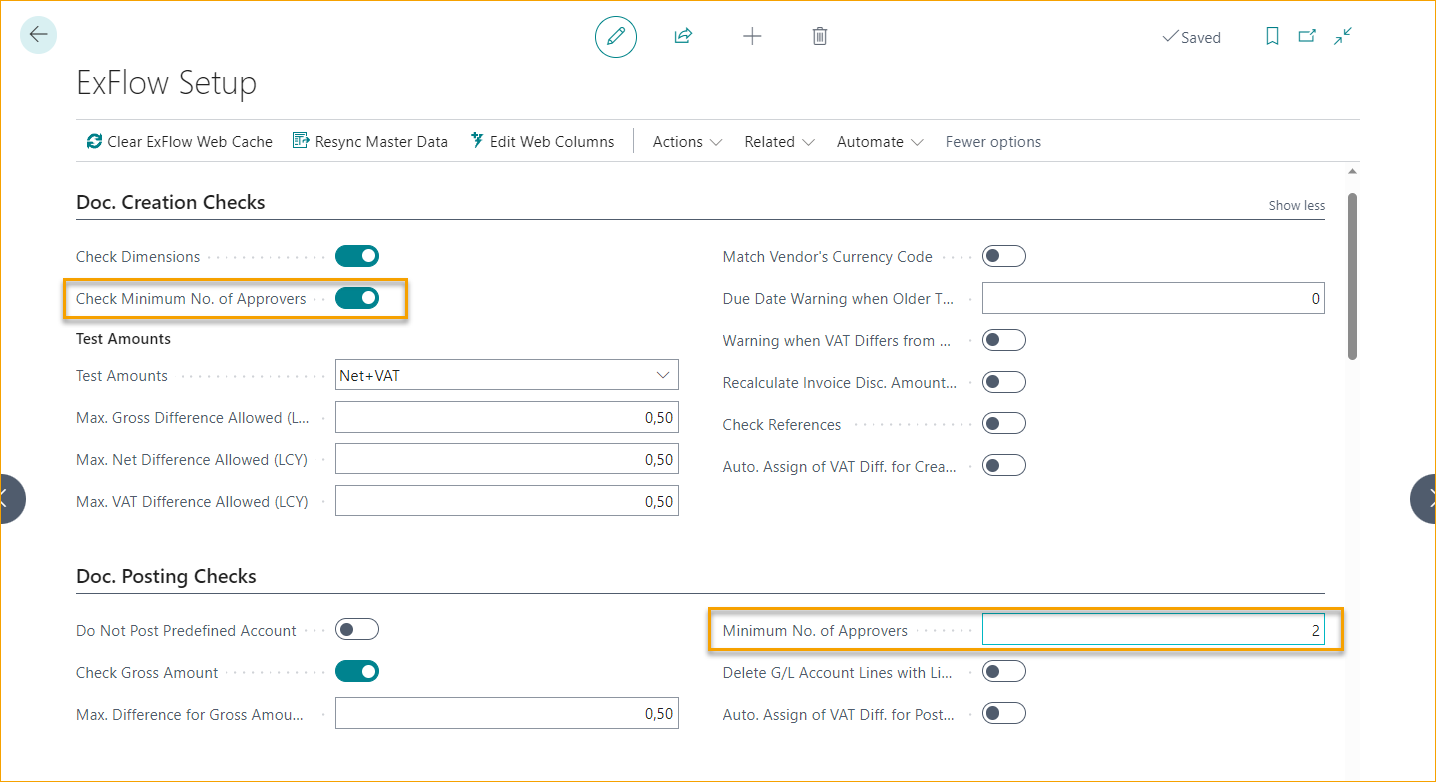Viewport: 1436px width, 782px height.
Task: Collapse Doc. Posting Checks section header
Action: pos(166,576)
